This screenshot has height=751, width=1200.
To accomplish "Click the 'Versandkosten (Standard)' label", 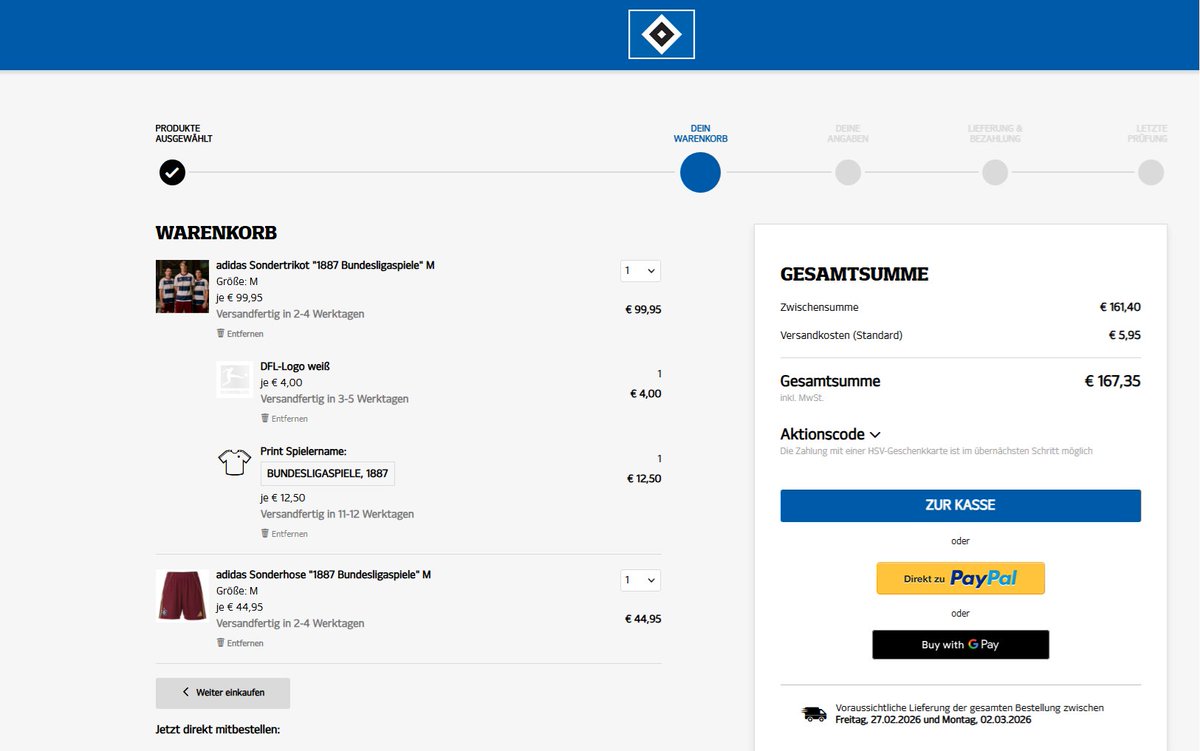I will pyautogui.click(x=841, y=335).
